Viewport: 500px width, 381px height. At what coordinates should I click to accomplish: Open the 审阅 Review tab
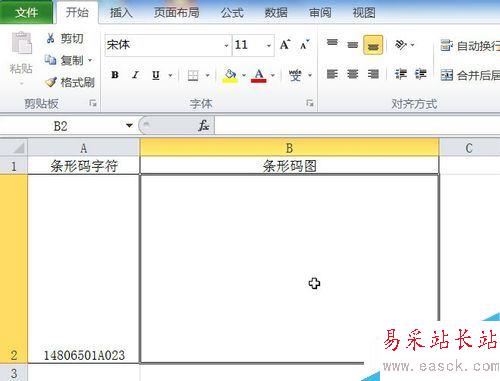pos(320,13)
